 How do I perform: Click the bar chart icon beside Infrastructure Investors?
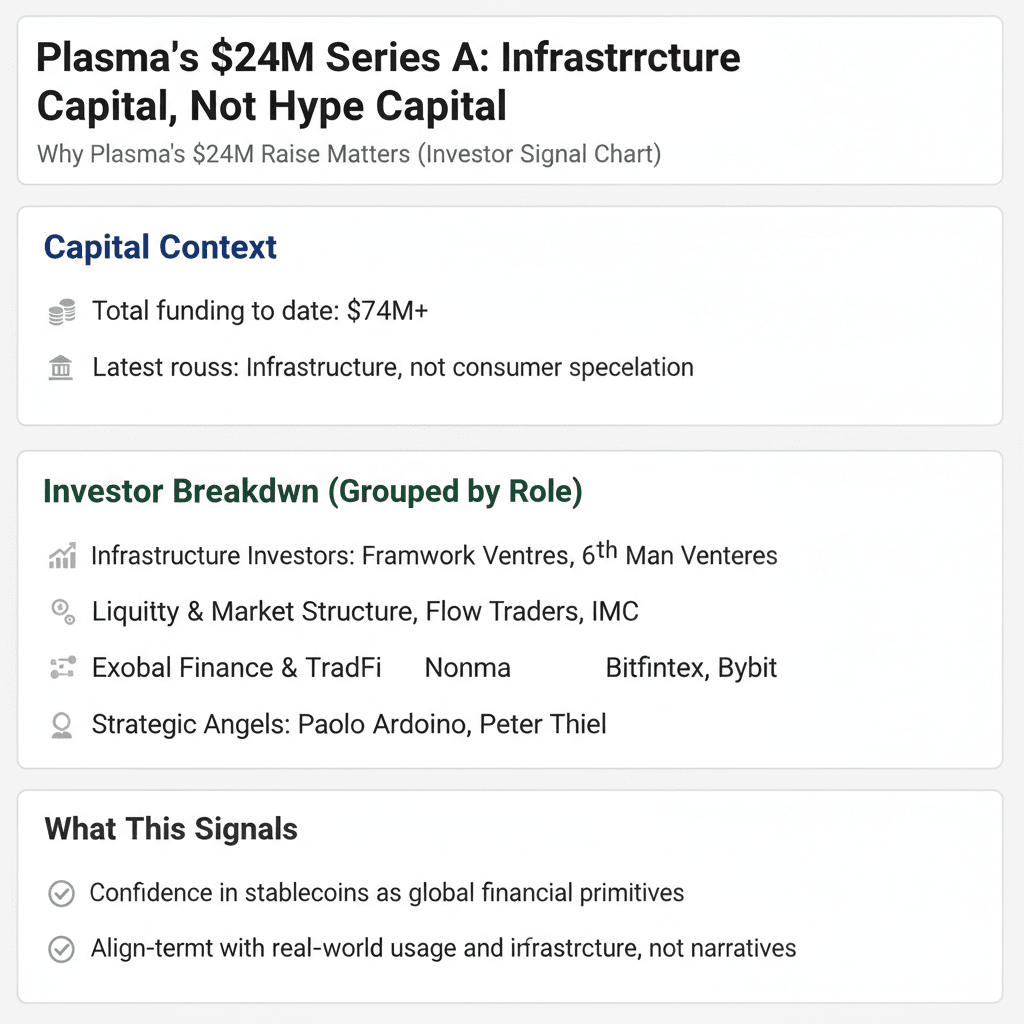[61, 556]
